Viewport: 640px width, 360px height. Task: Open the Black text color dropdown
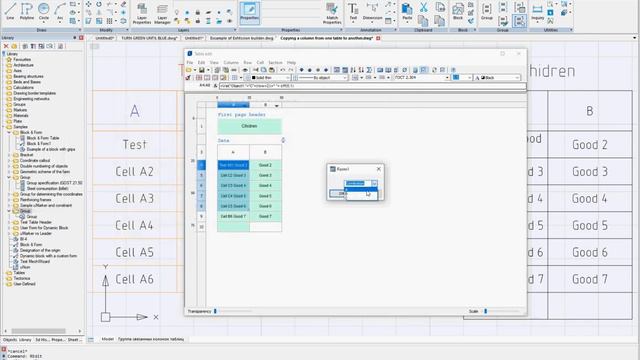pyautogui.click(x=517, y=78)
